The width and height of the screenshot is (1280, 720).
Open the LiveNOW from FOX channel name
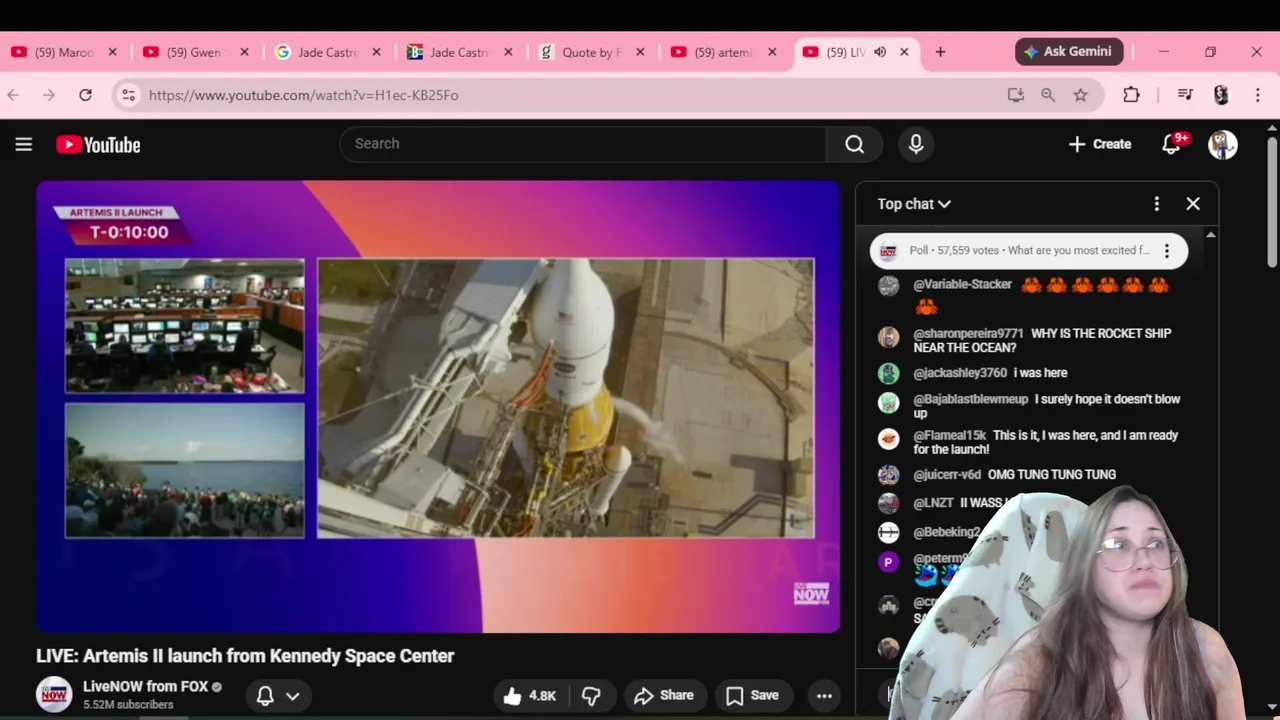145,687
